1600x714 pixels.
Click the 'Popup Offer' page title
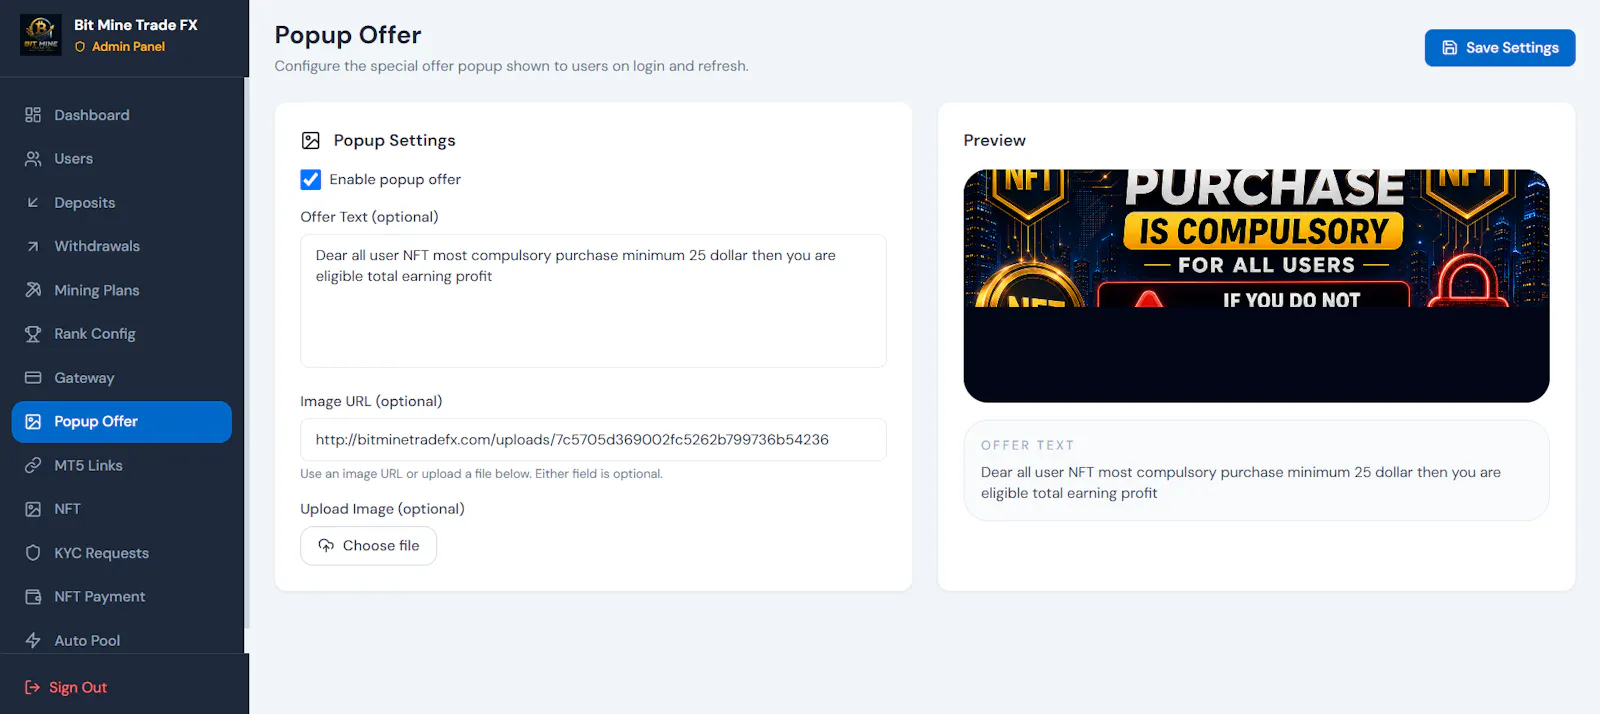[348, 35]
